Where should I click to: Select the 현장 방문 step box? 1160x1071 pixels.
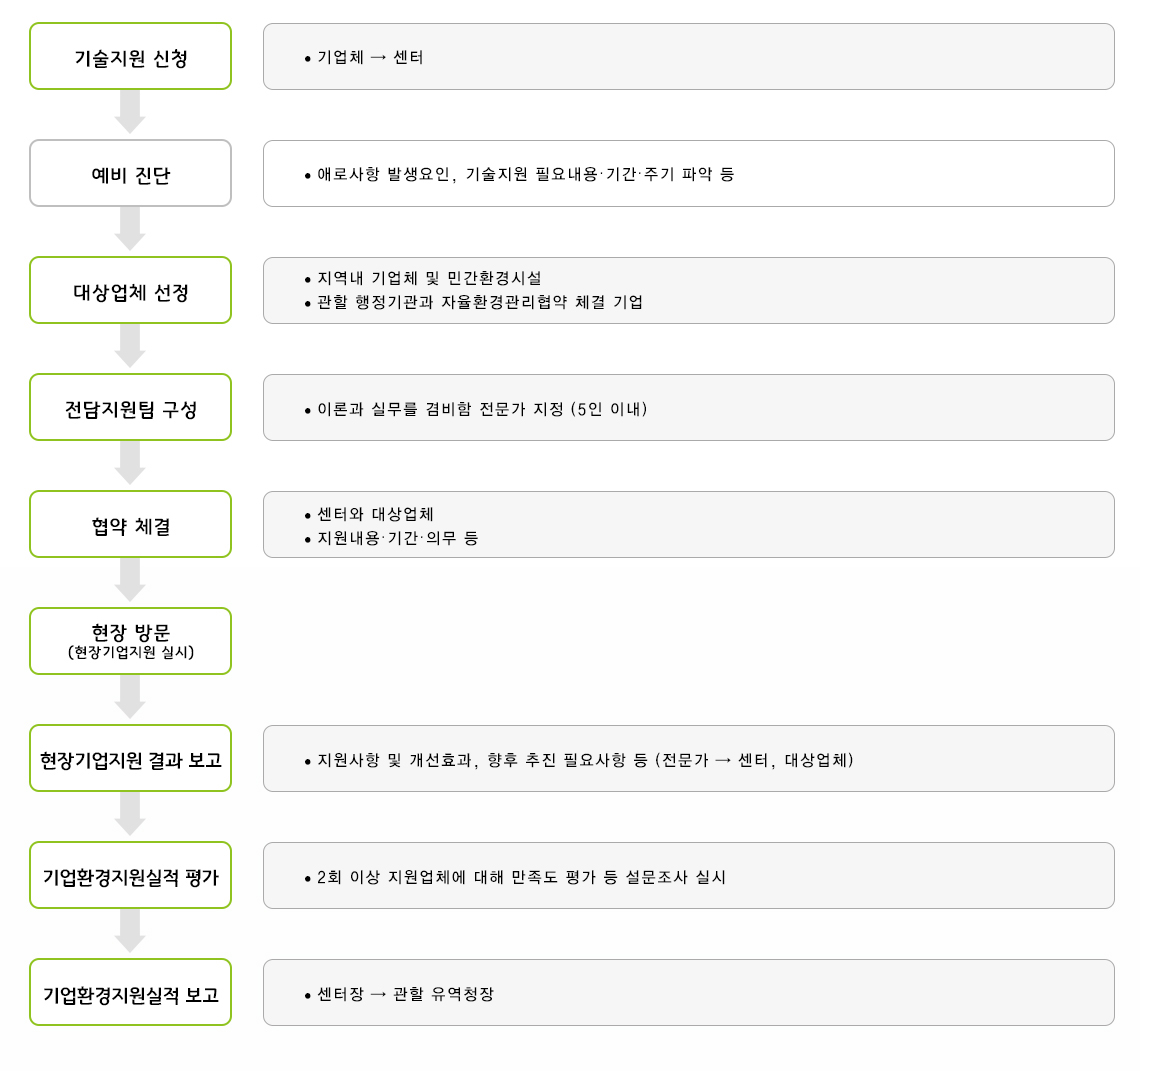[x=130, y=641]
